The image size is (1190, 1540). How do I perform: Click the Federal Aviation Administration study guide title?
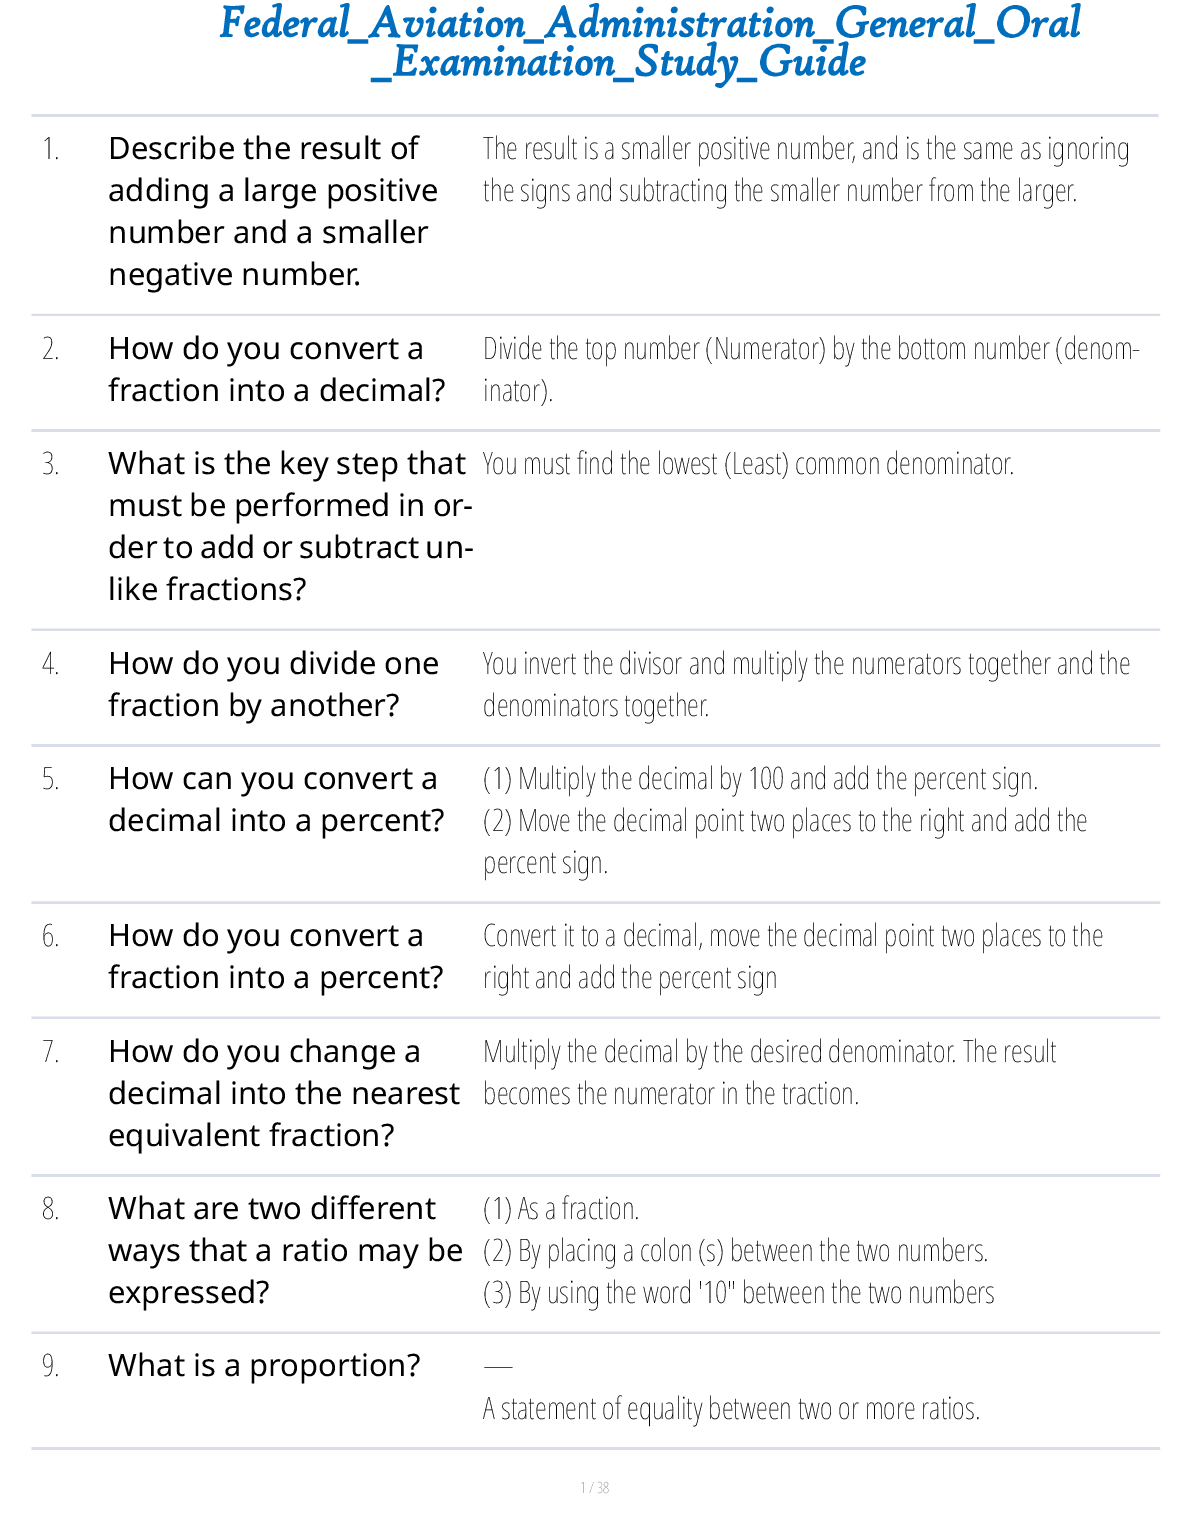[x=649, y=42]
